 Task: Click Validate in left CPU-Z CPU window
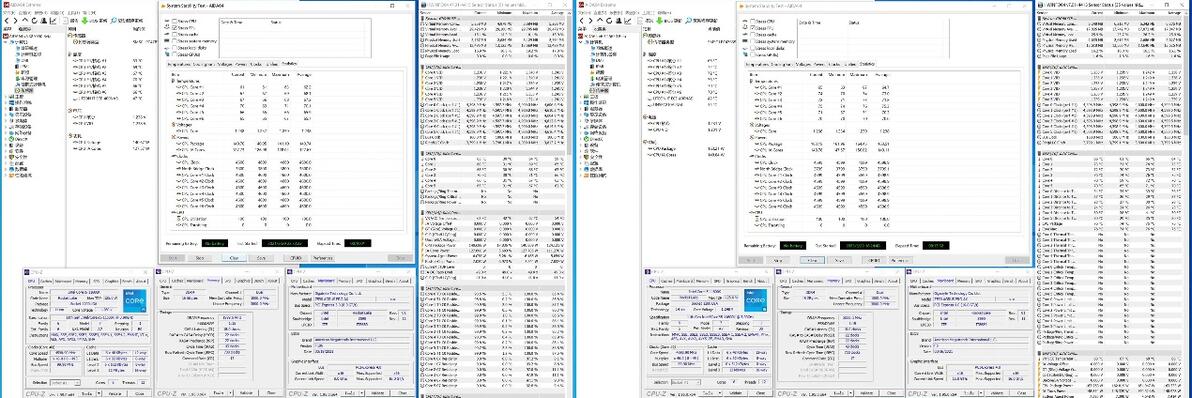click(x=115, y=393)
